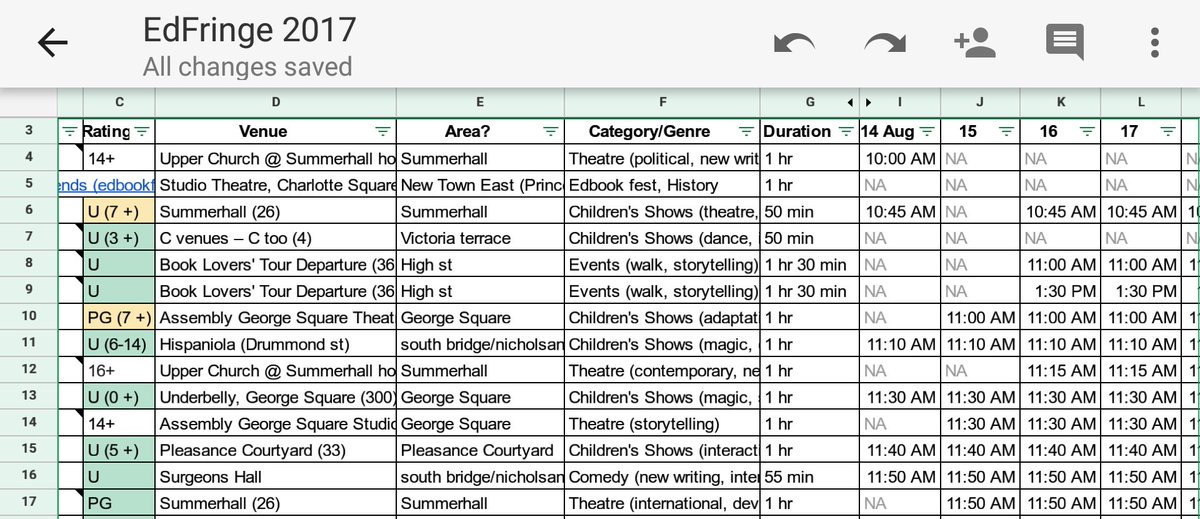Click the 11:15 AM cell under 16
This screenshot has height=519, width=1200.
1060,370
